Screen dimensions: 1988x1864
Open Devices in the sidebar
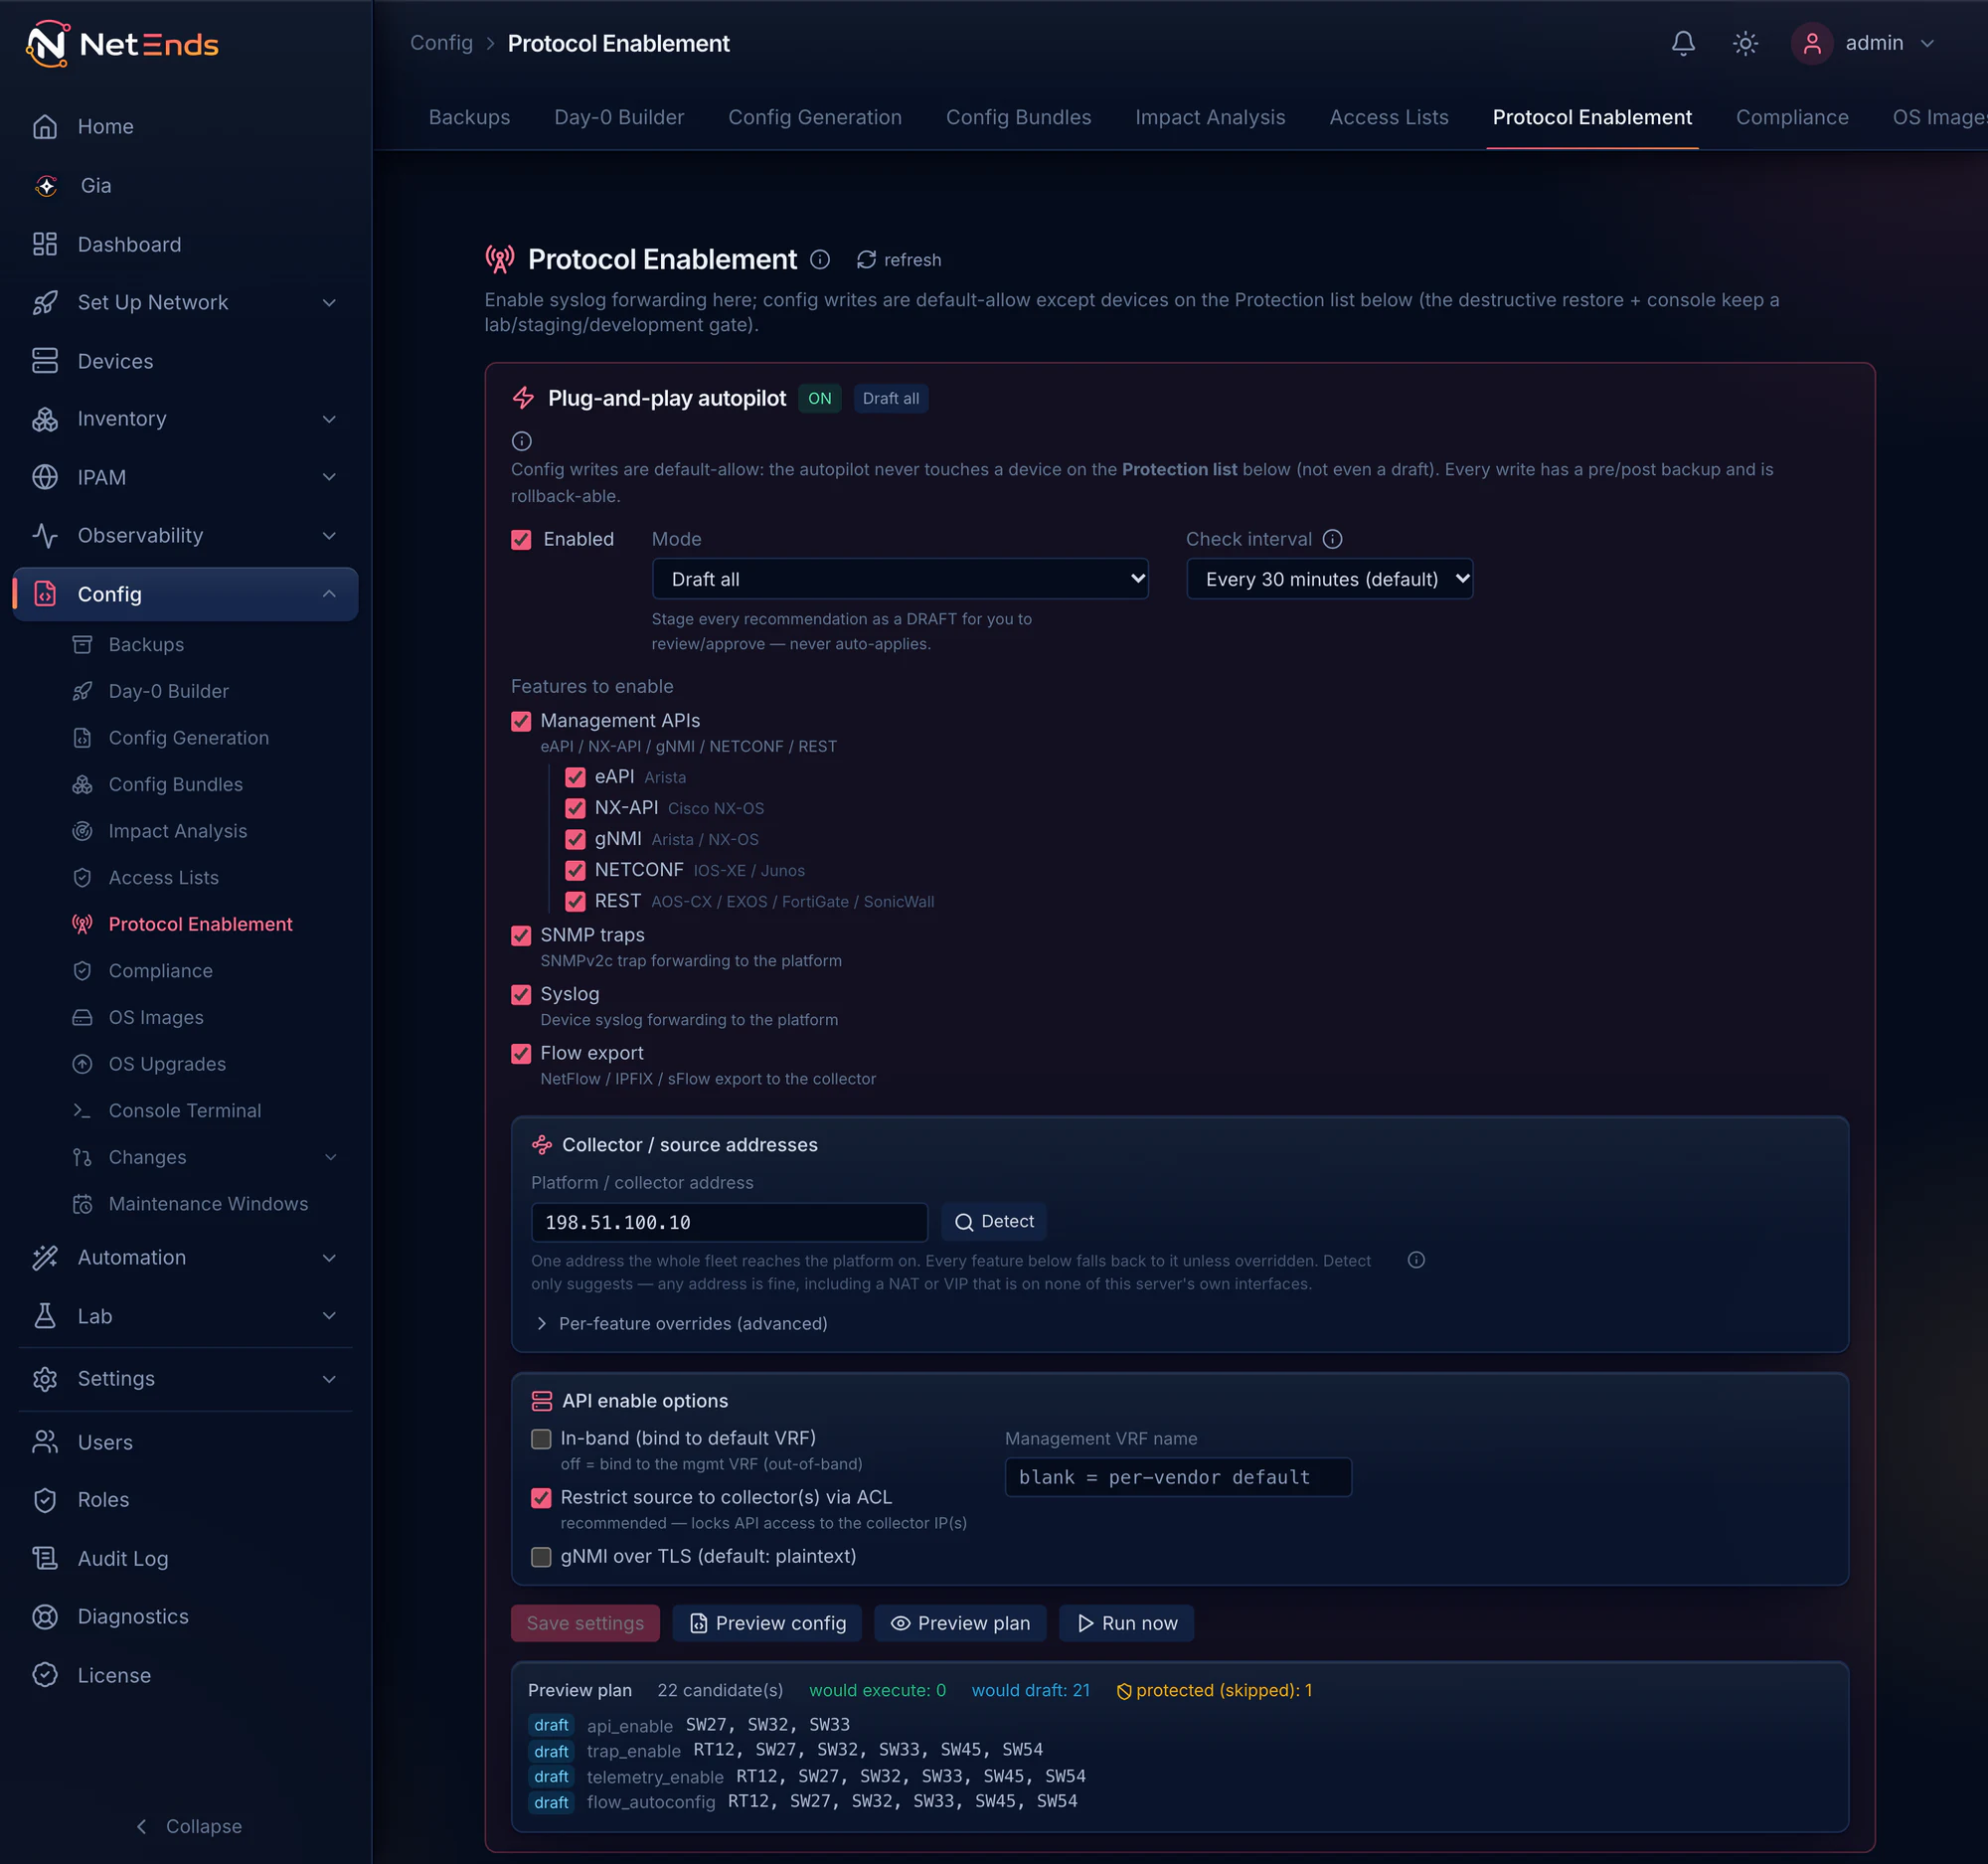pyautogui.click(x=185, y=361)
